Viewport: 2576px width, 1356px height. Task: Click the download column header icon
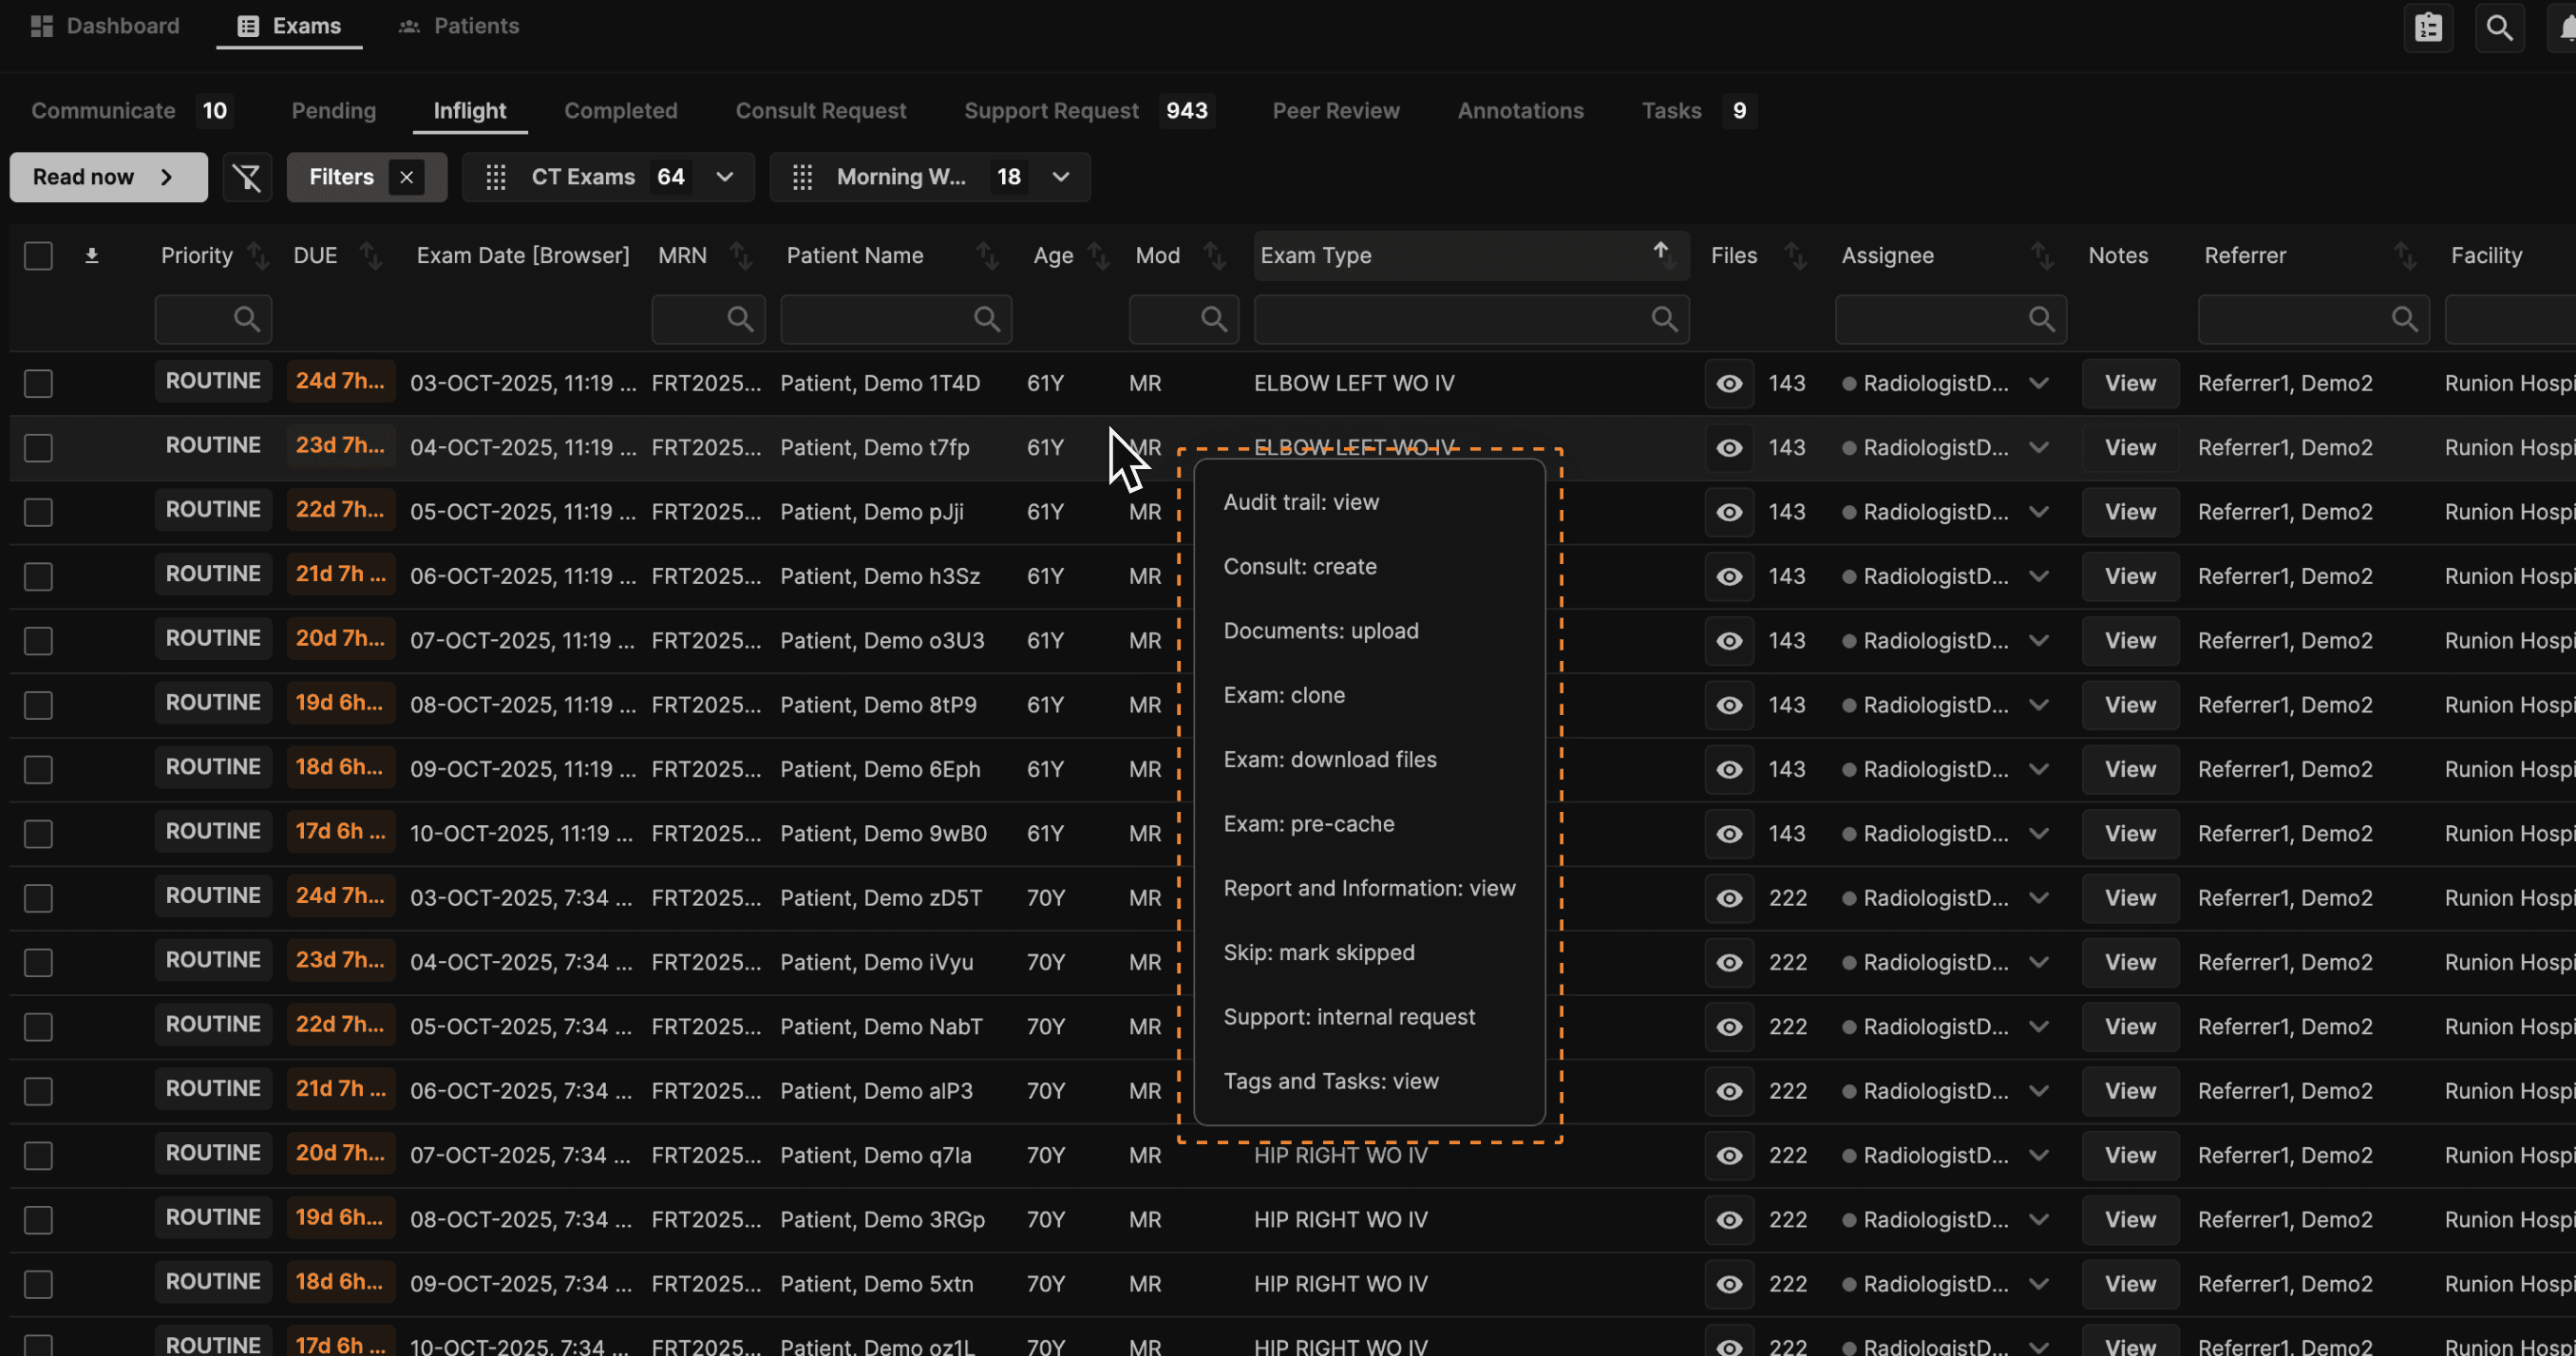[91, 256]
